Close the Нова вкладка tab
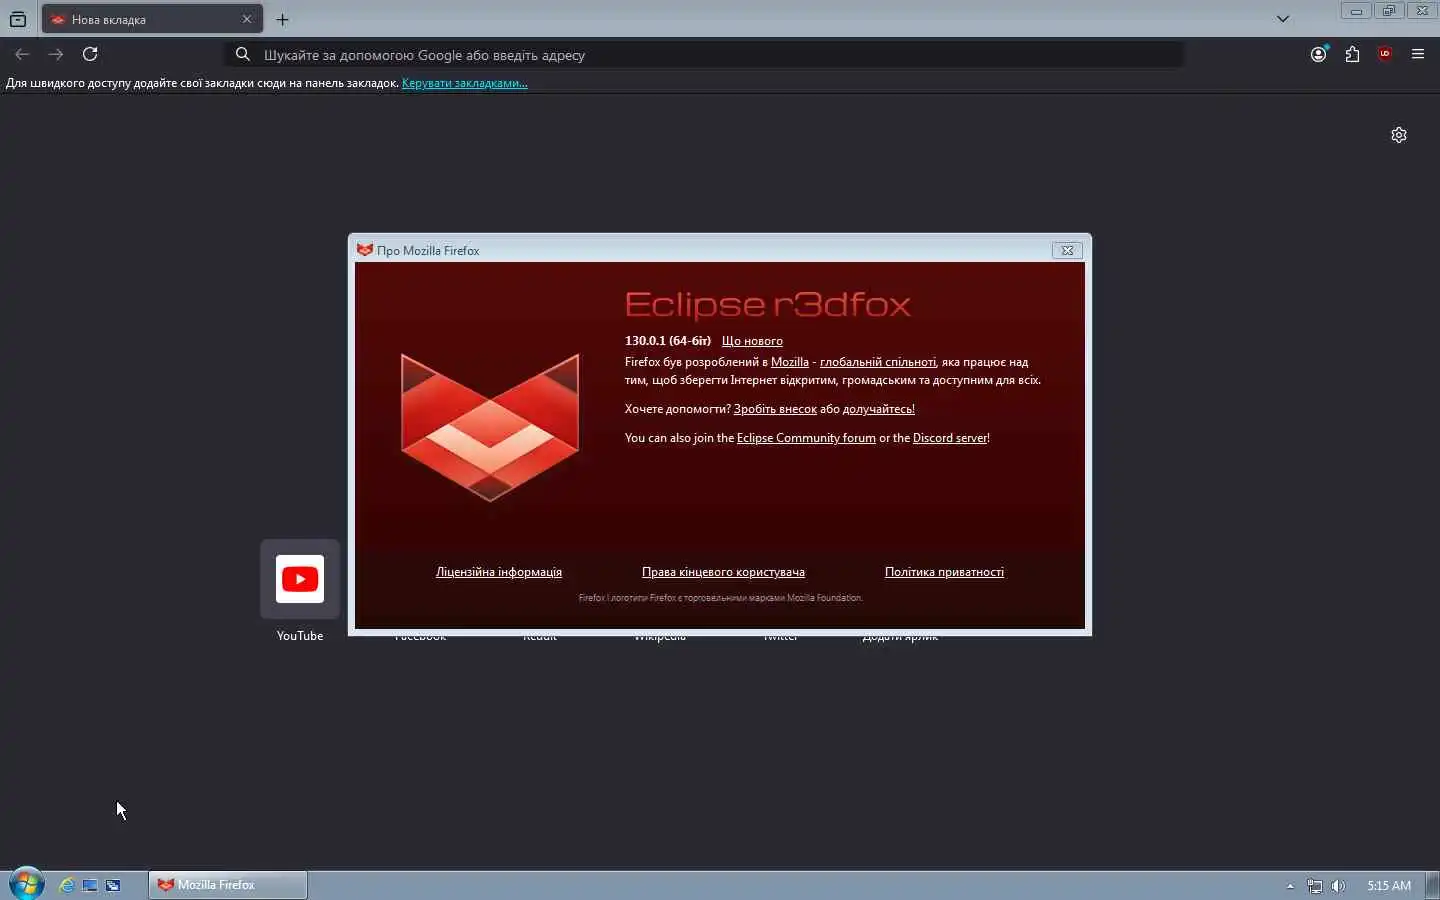Screen dimensions: 1440x900 247,19
